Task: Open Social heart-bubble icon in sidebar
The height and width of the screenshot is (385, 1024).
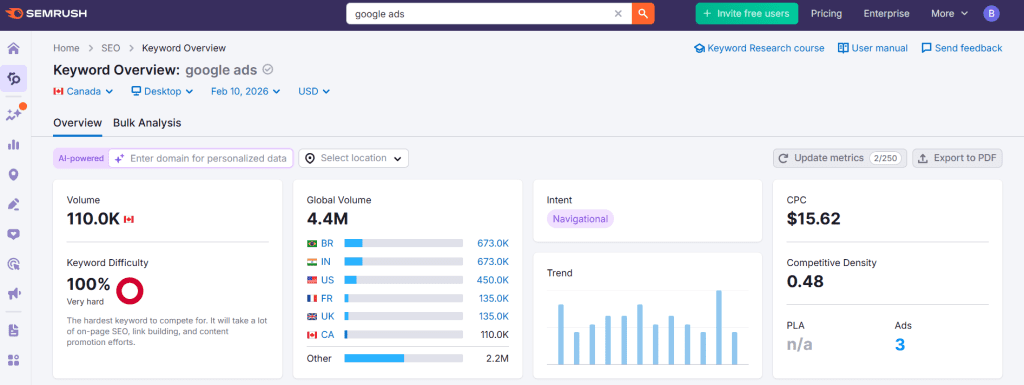Action: pos(14,234)
